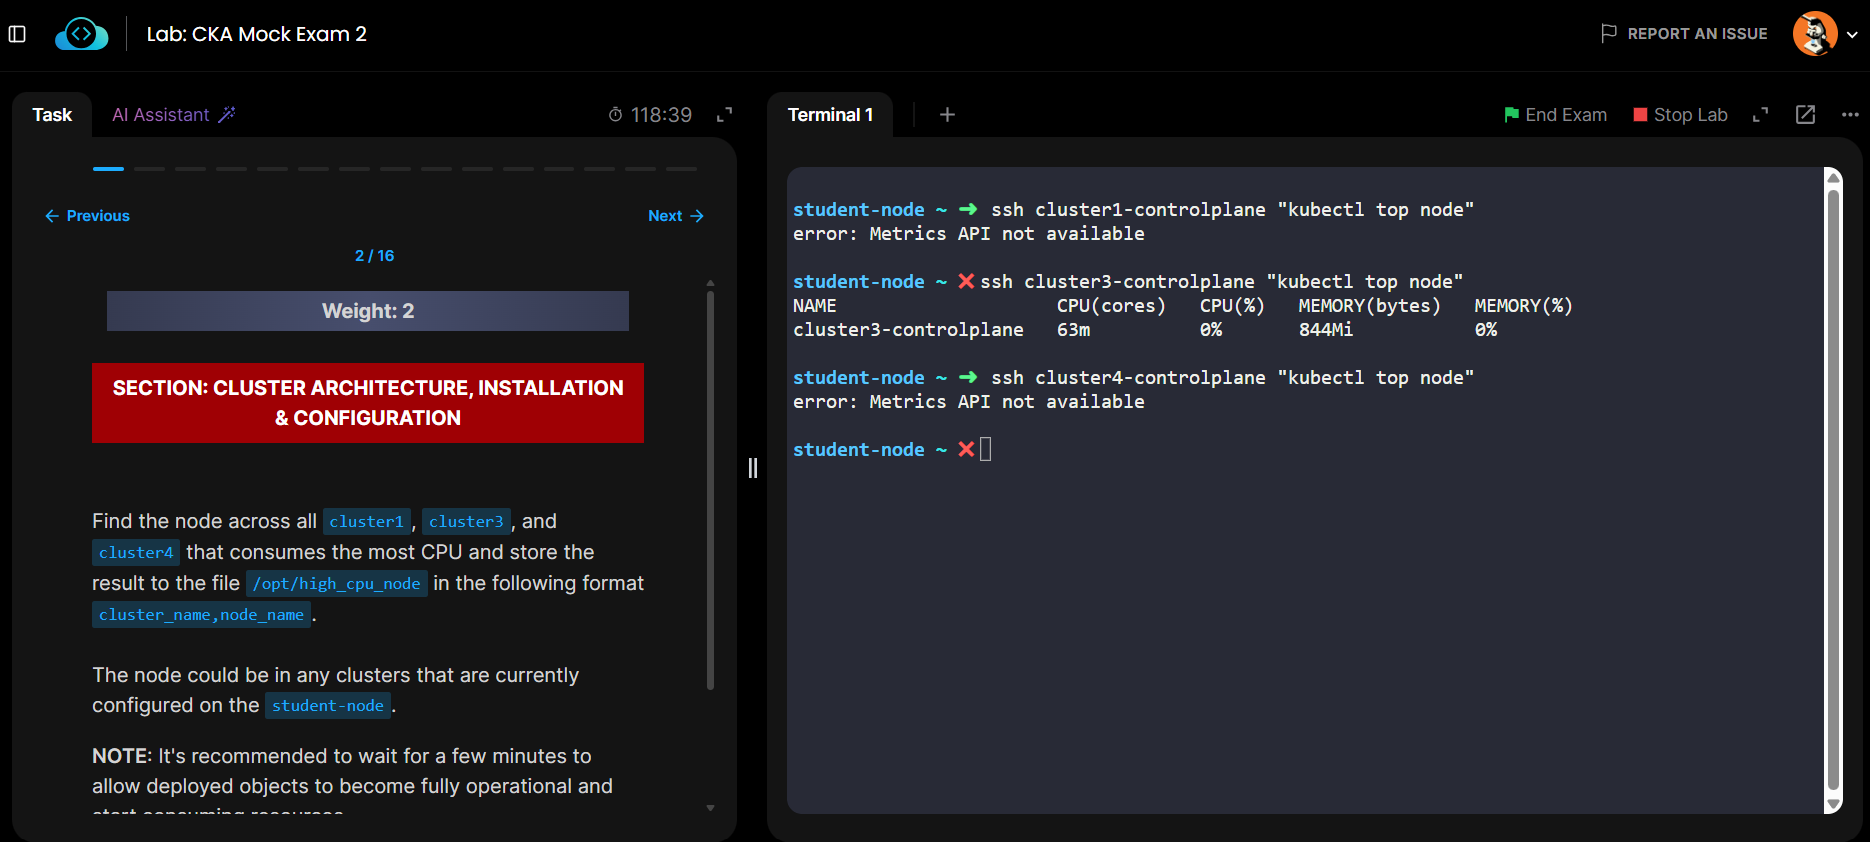Open the terminal more options menu

click(1850, 115)
